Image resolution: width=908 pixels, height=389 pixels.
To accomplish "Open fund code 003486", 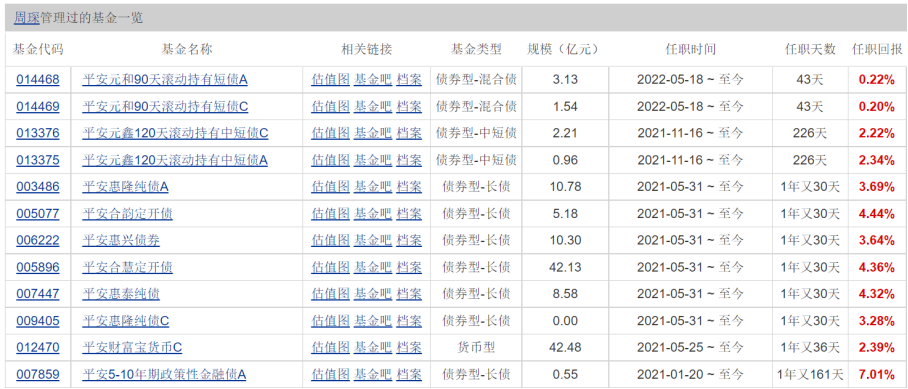I will pyautogui.click(x=38, y=187).
